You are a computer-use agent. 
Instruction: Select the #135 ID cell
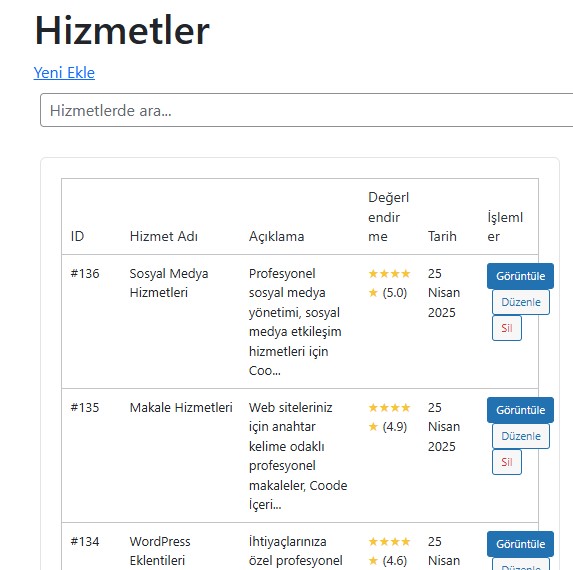pos(85,407)
